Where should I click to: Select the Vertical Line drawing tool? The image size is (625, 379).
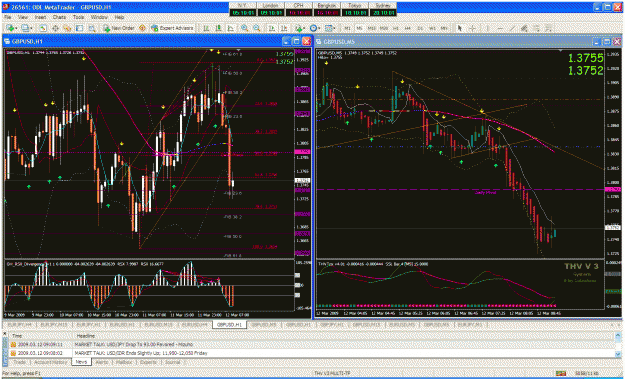coord(487,28)
